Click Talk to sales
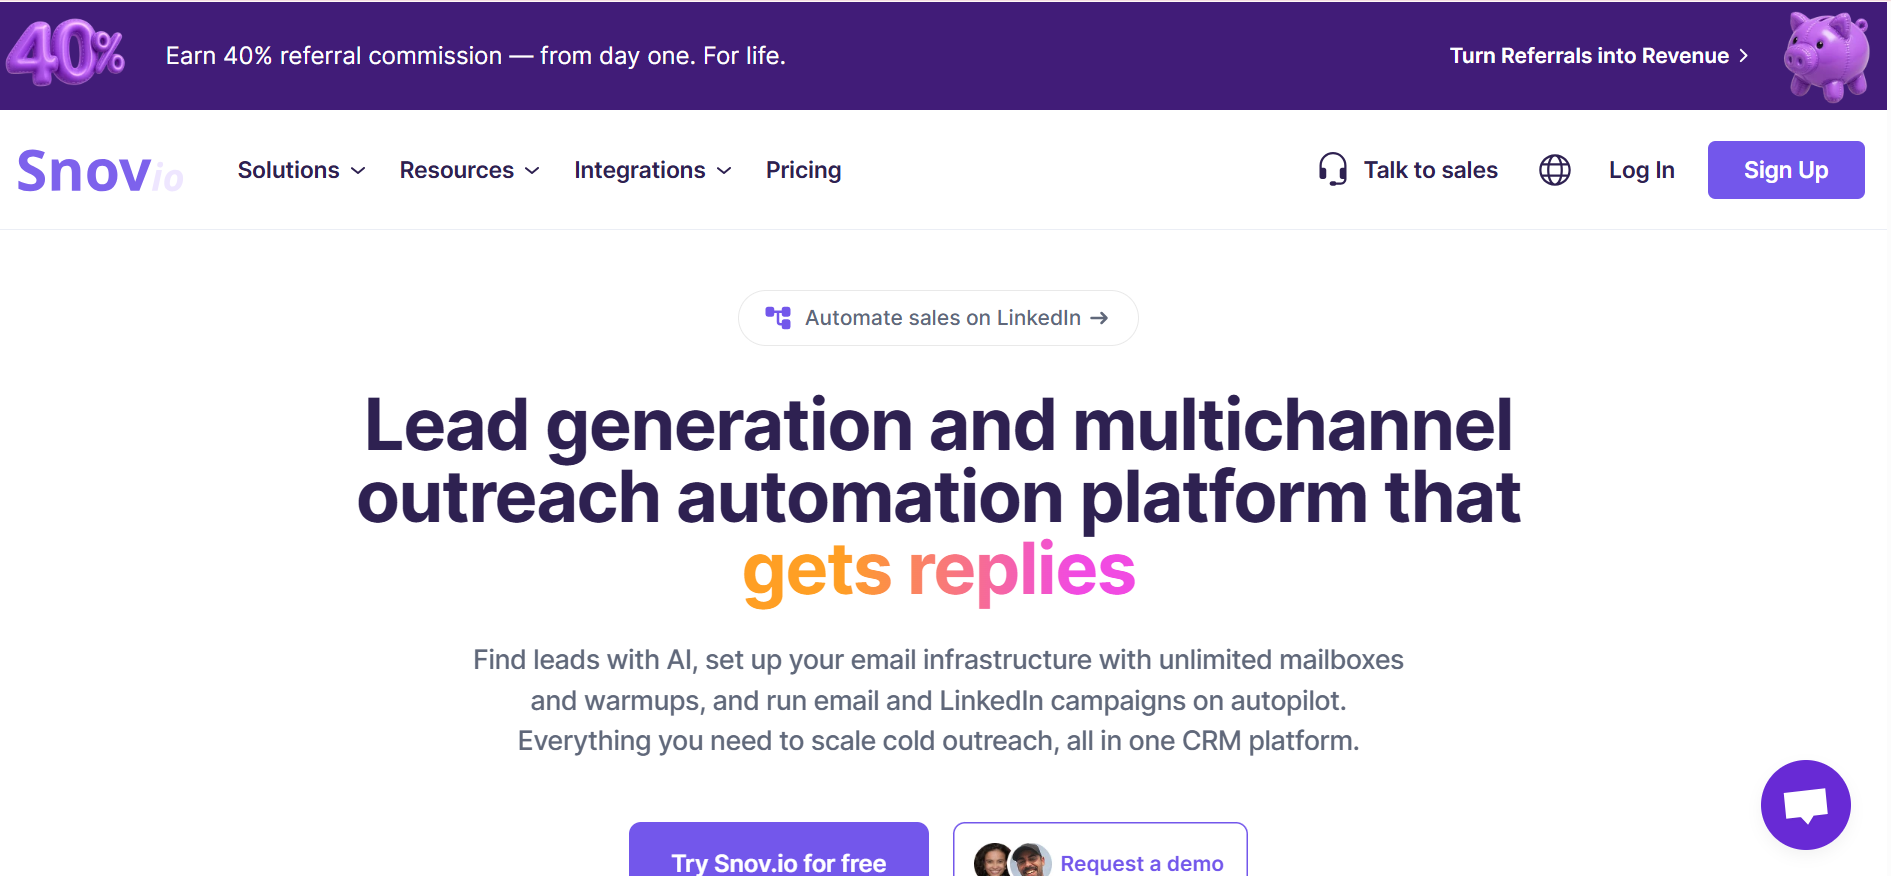Viewport: 1891px width, 876px height. pyautogui.click(x=1430, y=171)
